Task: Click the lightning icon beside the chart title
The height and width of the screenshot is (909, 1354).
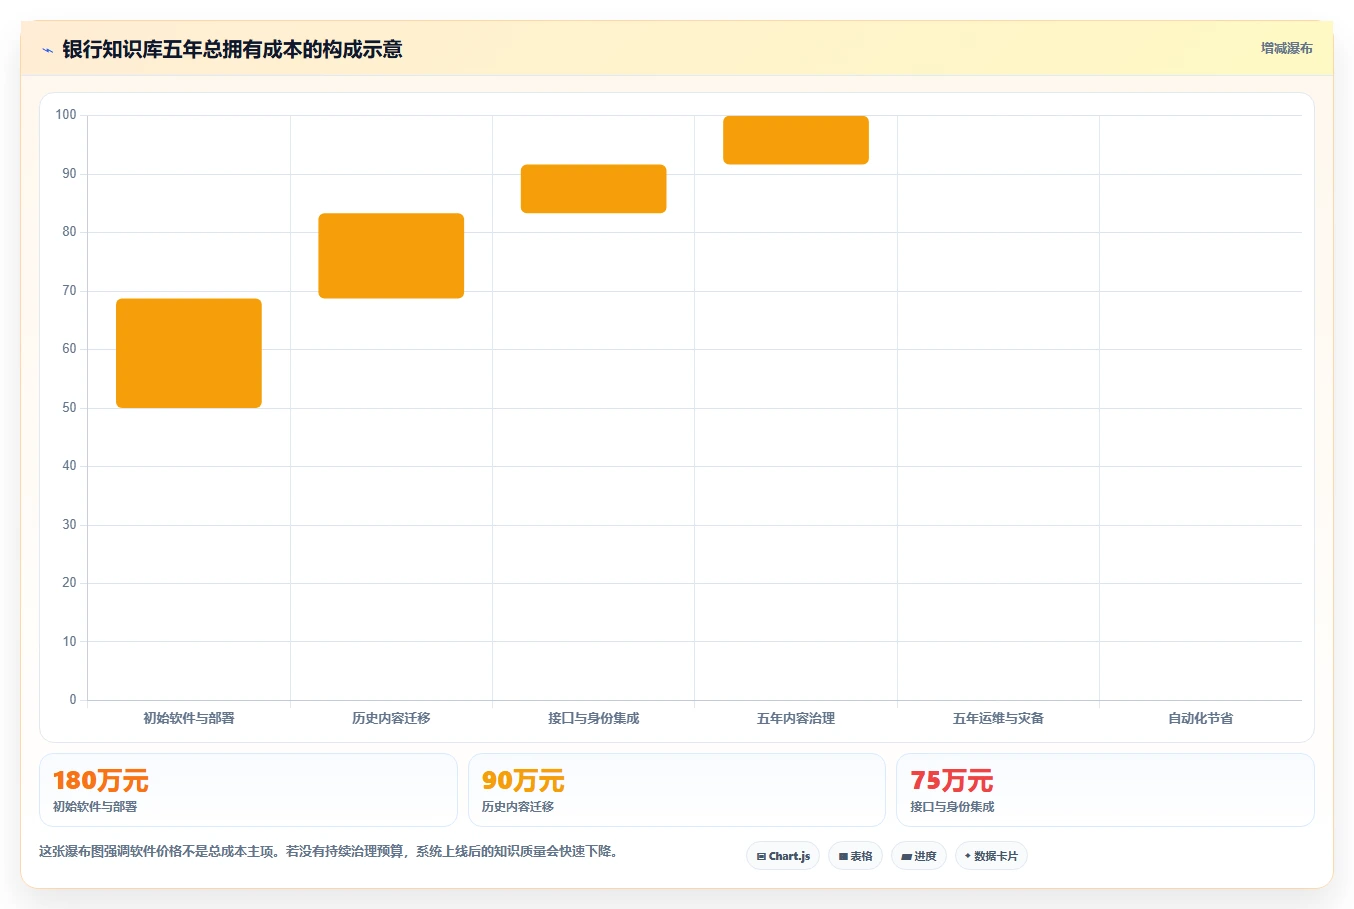Action: 47,50
